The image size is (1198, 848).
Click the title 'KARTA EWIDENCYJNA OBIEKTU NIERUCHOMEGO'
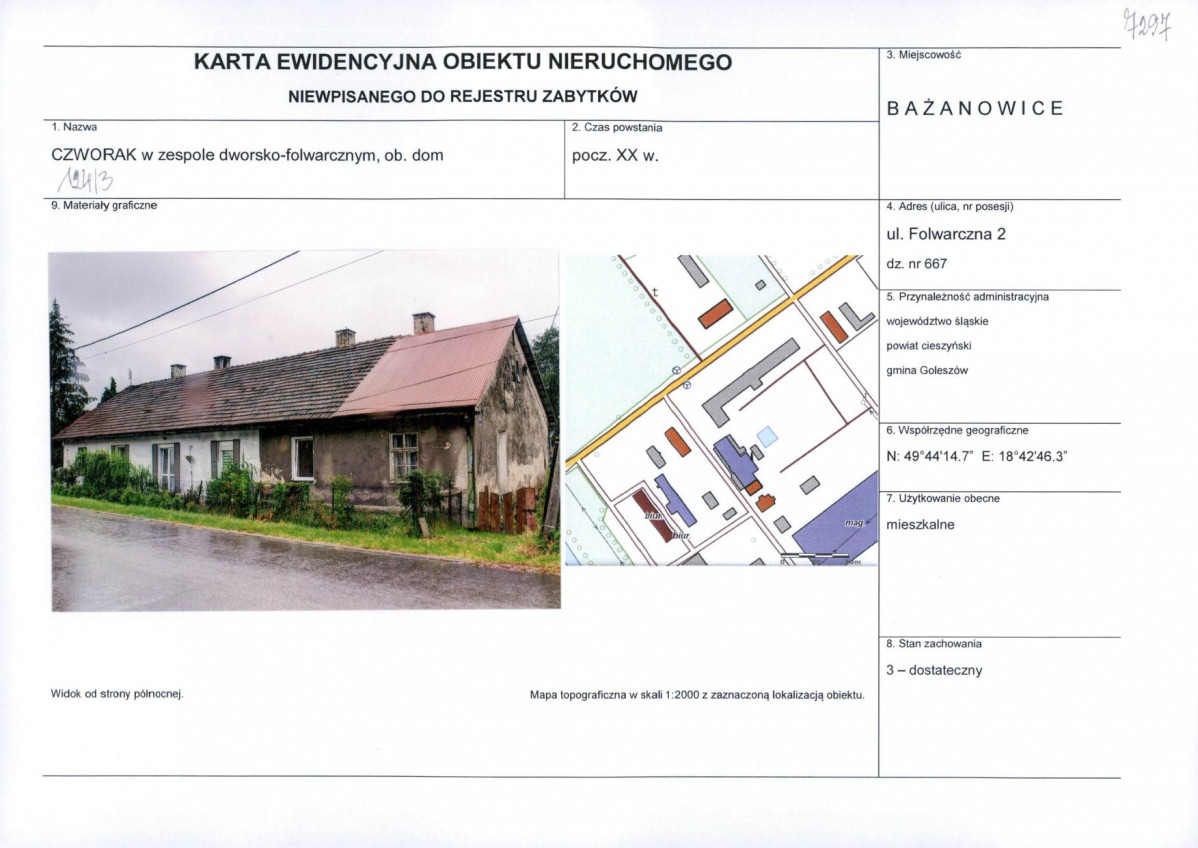tap(462, 63)
